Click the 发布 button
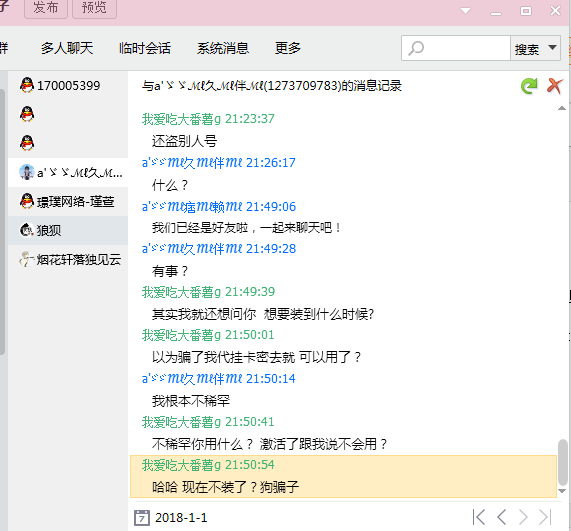 click(x=46, y=8)
